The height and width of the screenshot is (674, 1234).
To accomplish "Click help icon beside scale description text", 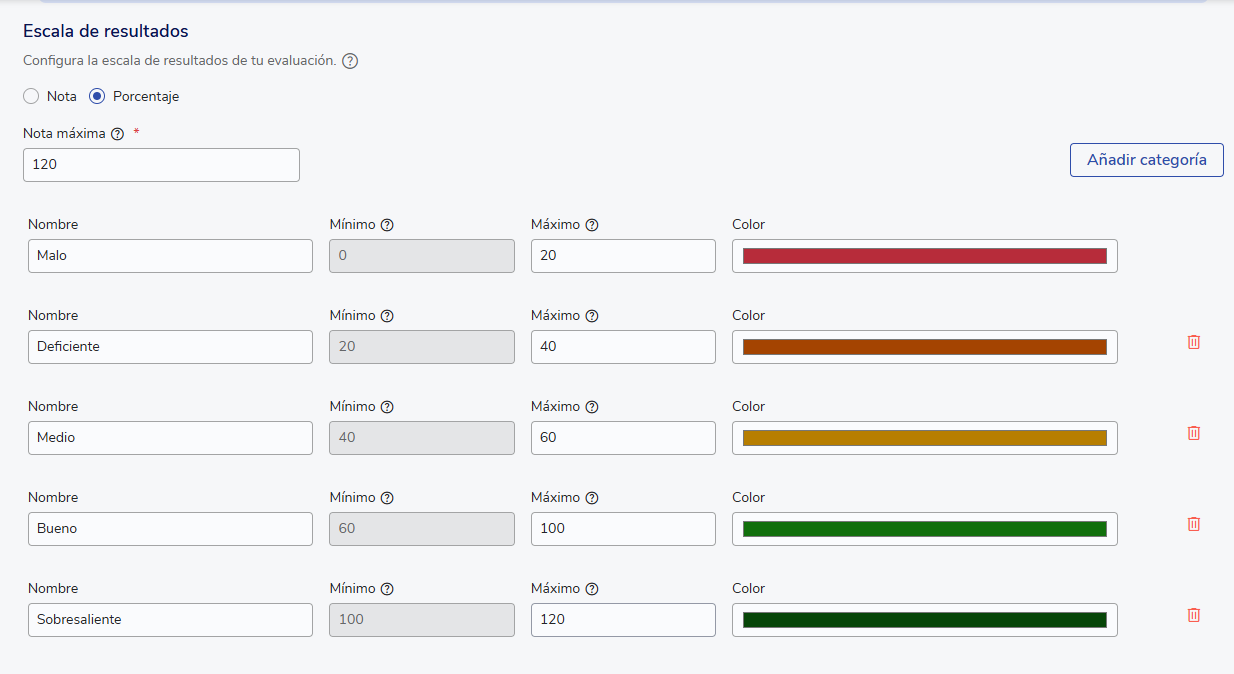I will pos(350,61).
